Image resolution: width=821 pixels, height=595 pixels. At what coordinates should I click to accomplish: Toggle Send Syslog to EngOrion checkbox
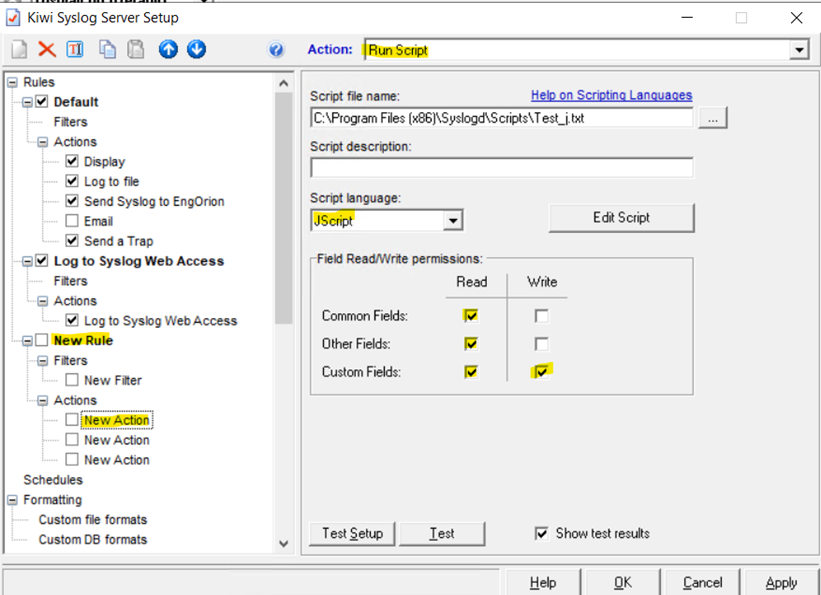72,201
